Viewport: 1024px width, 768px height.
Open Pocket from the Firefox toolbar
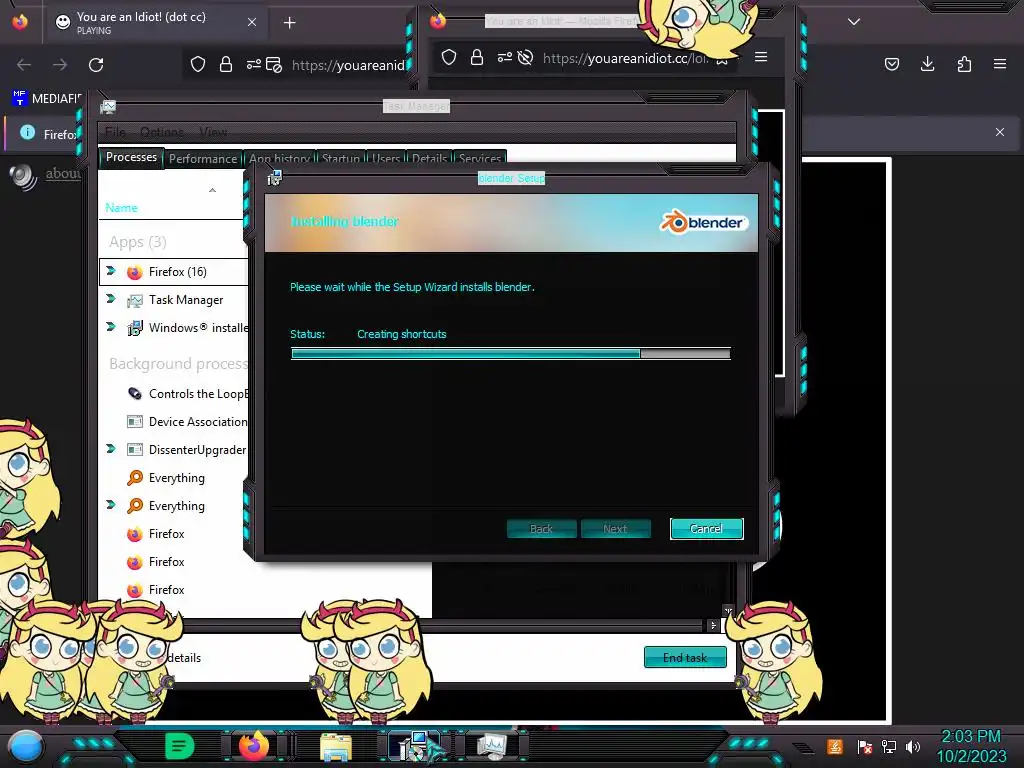pos(892,64)
